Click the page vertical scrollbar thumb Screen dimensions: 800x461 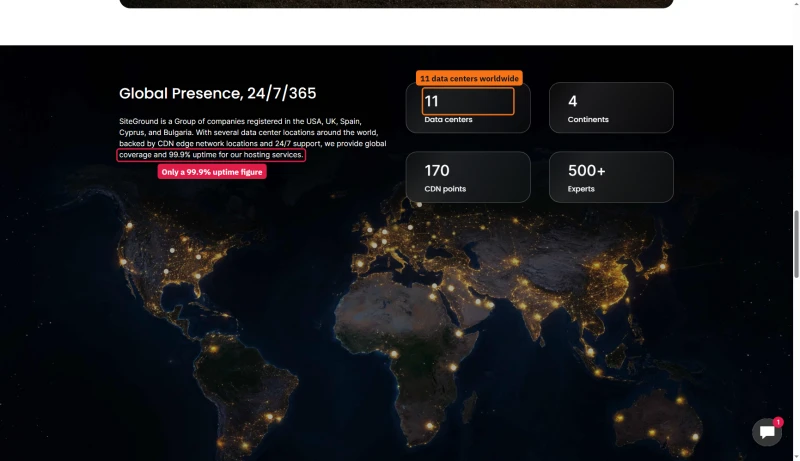(796, 244)
